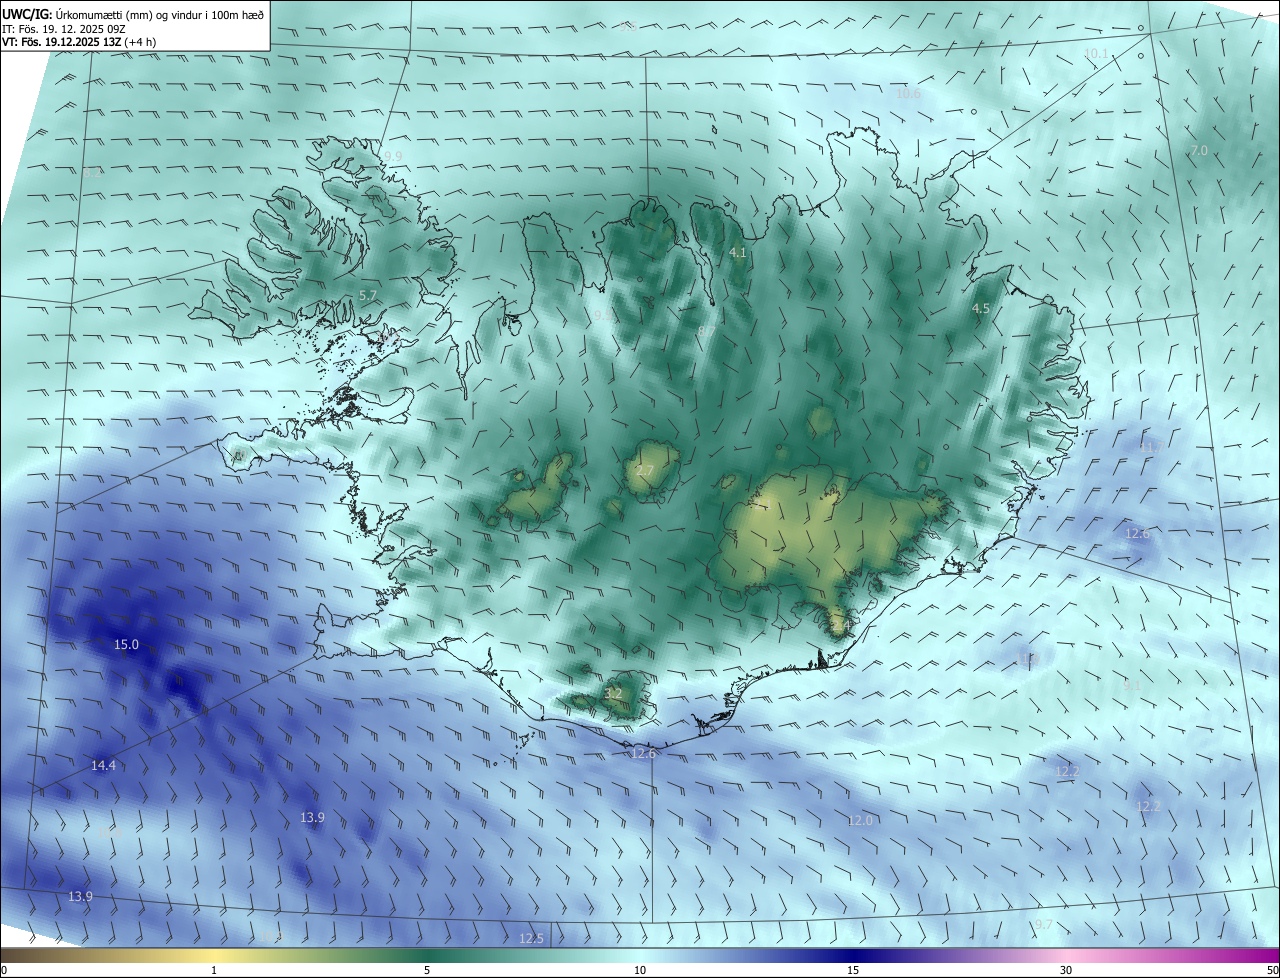Click the 12.6 value off the east coast
The height and width of the screenshot is (978, 1280).
1138,533
